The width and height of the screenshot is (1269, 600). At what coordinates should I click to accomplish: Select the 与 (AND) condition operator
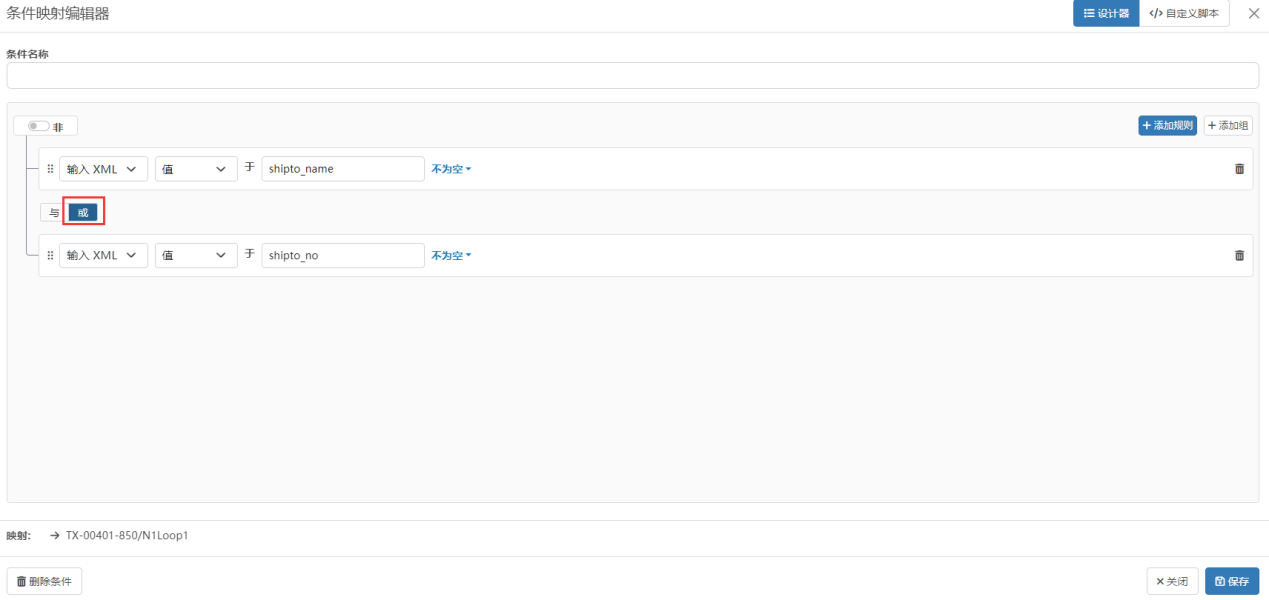click(x=54, y=212)
